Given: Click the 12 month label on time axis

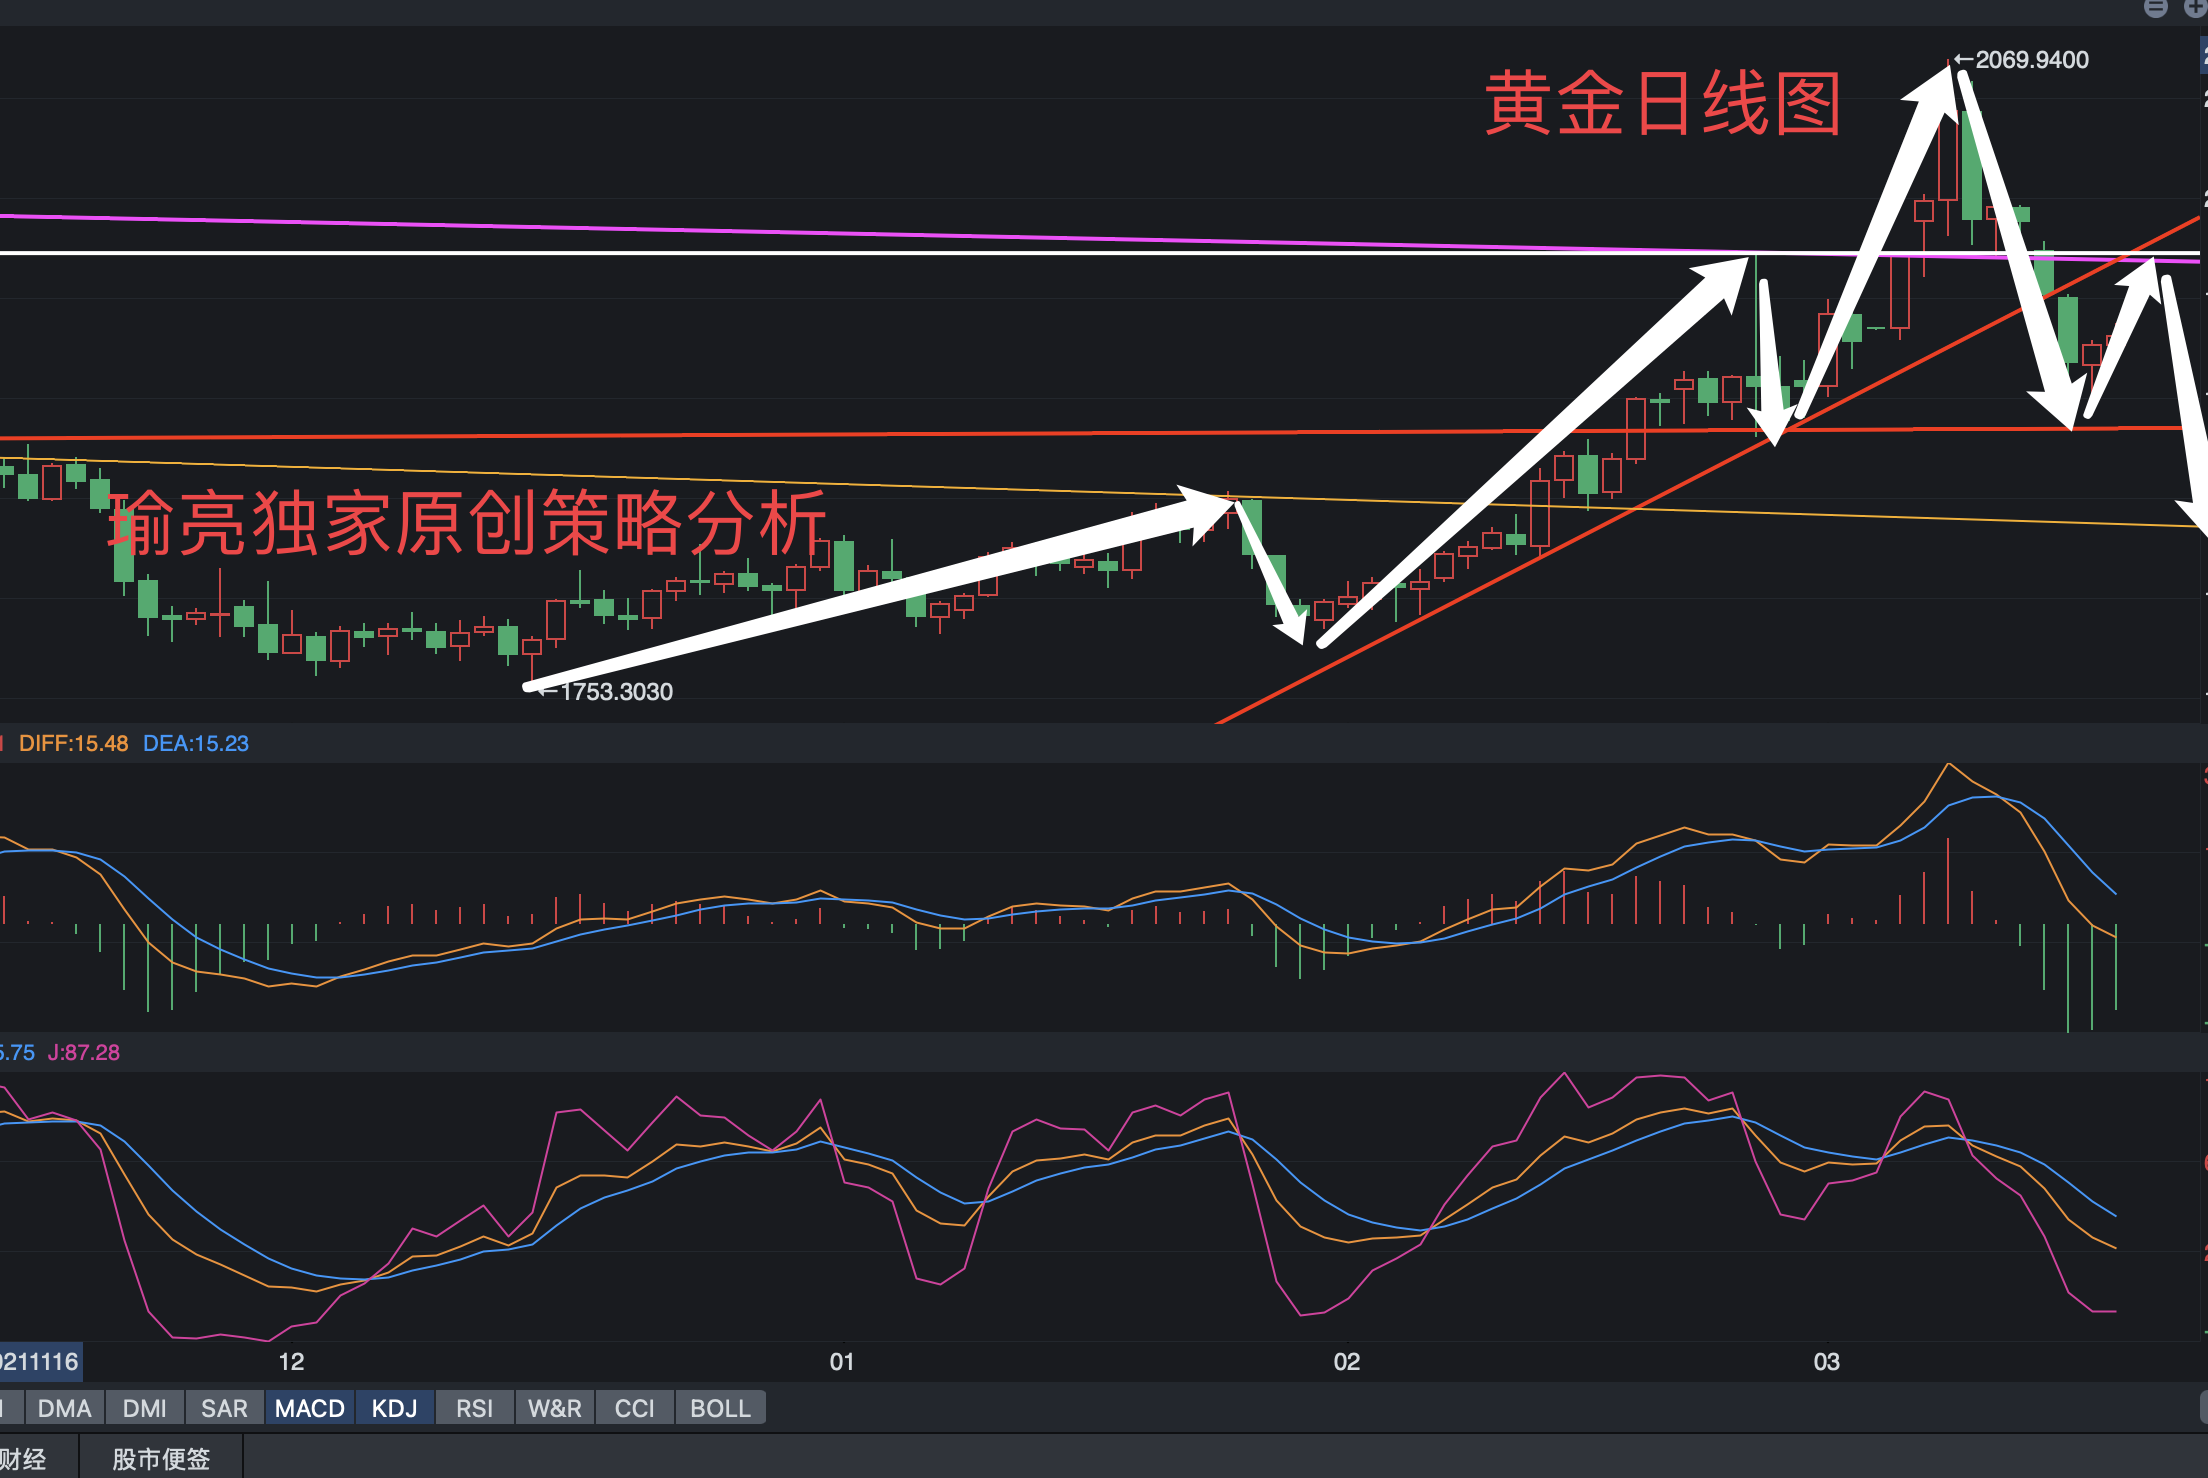Looking at the screenshot, I should coord(291,1361).
